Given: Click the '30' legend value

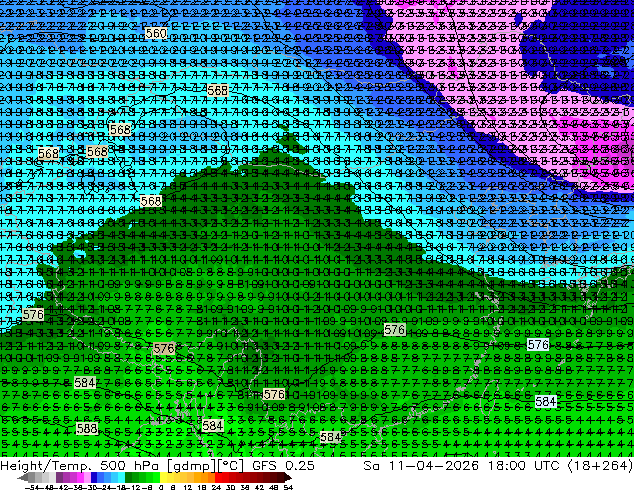Looking at the screenshot, I should [230, 487].
